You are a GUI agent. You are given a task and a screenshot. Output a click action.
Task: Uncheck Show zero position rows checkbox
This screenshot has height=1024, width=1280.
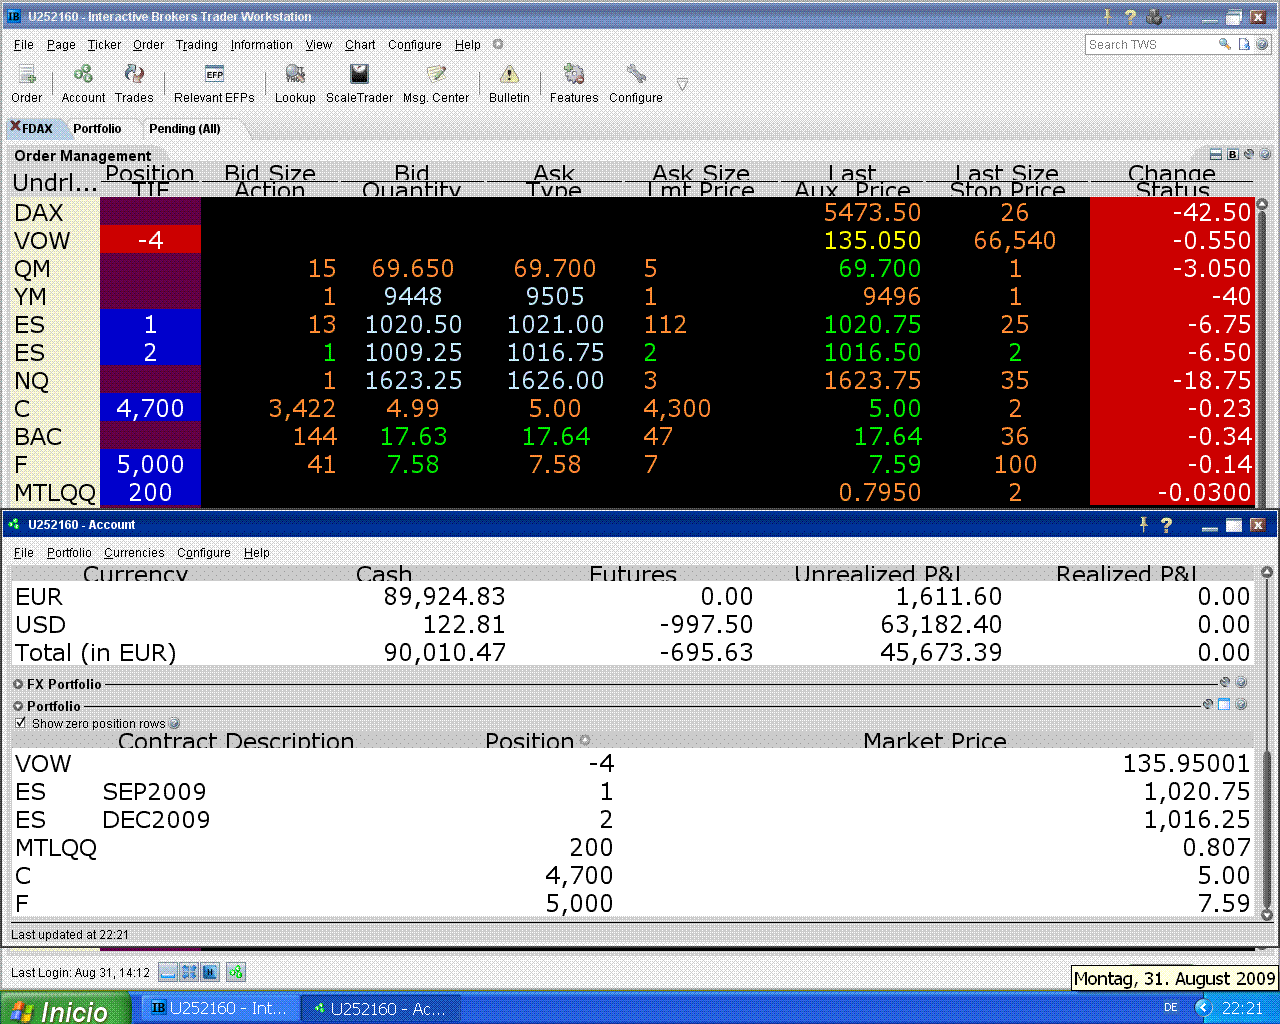pos(21,723)
